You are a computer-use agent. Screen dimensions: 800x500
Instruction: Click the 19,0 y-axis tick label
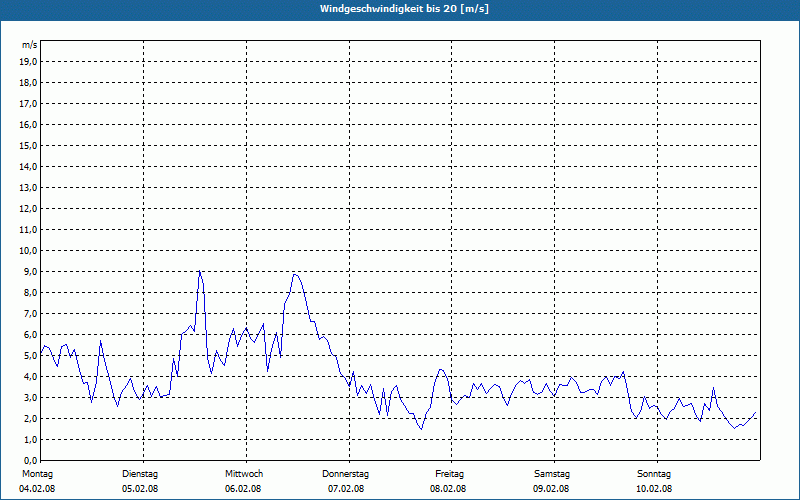pyautogui.click(x=29, y=62)
